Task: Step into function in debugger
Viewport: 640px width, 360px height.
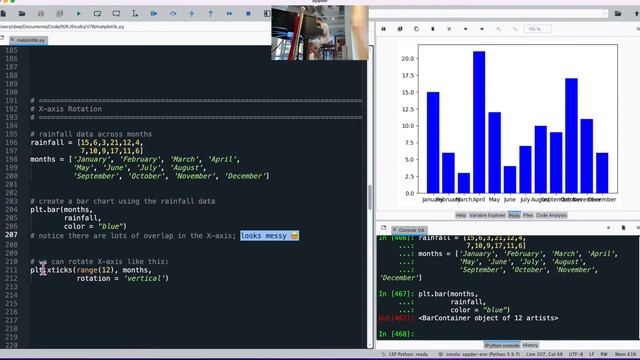Action: tap(191, 14)
